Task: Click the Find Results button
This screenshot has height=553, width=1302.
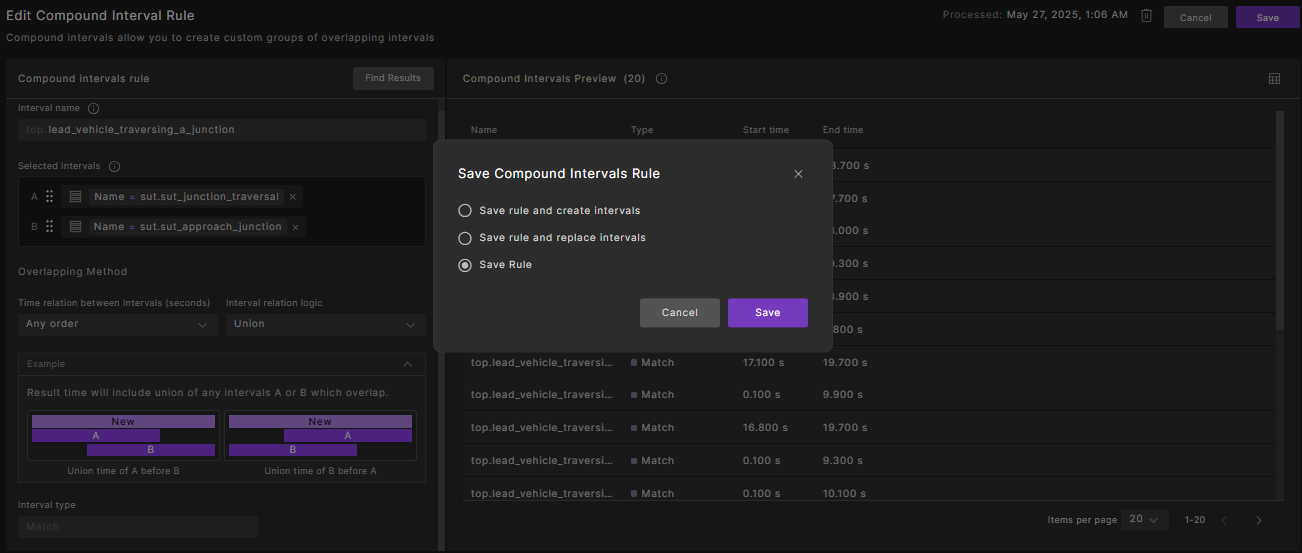Action: 393,78
